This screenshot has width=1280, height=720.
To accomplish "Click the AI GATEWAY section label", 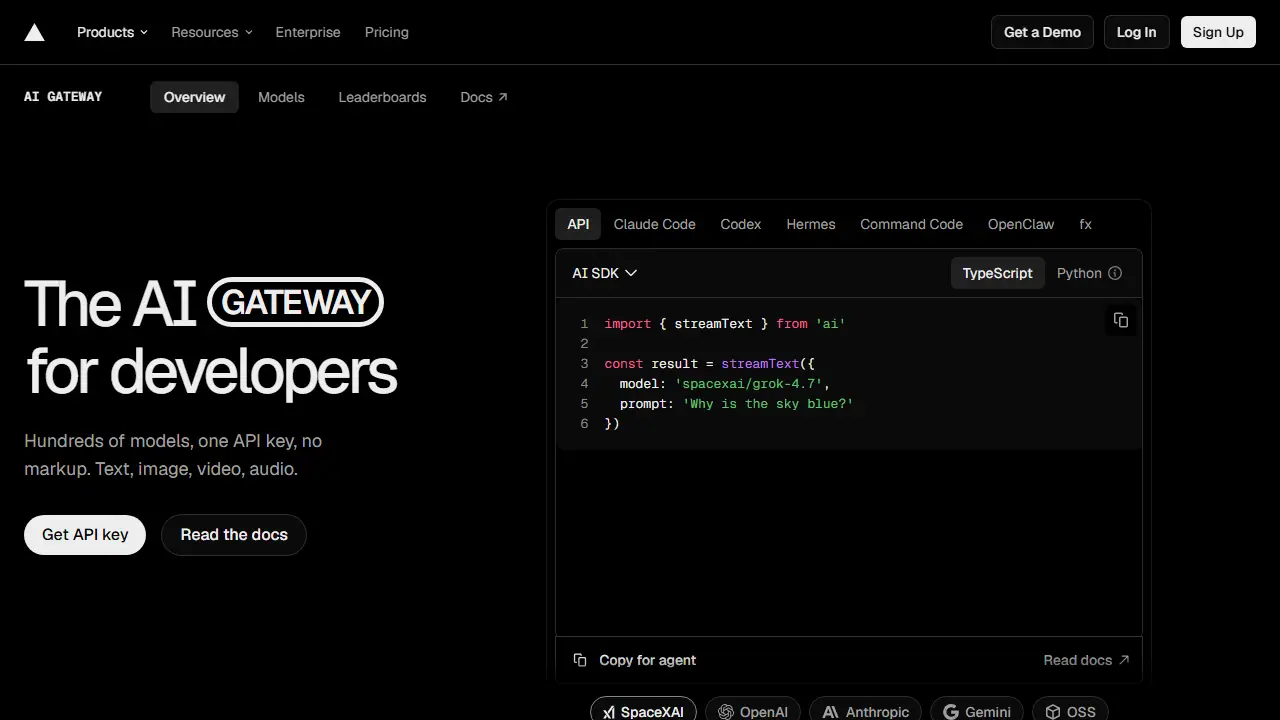I will (63, 97).
